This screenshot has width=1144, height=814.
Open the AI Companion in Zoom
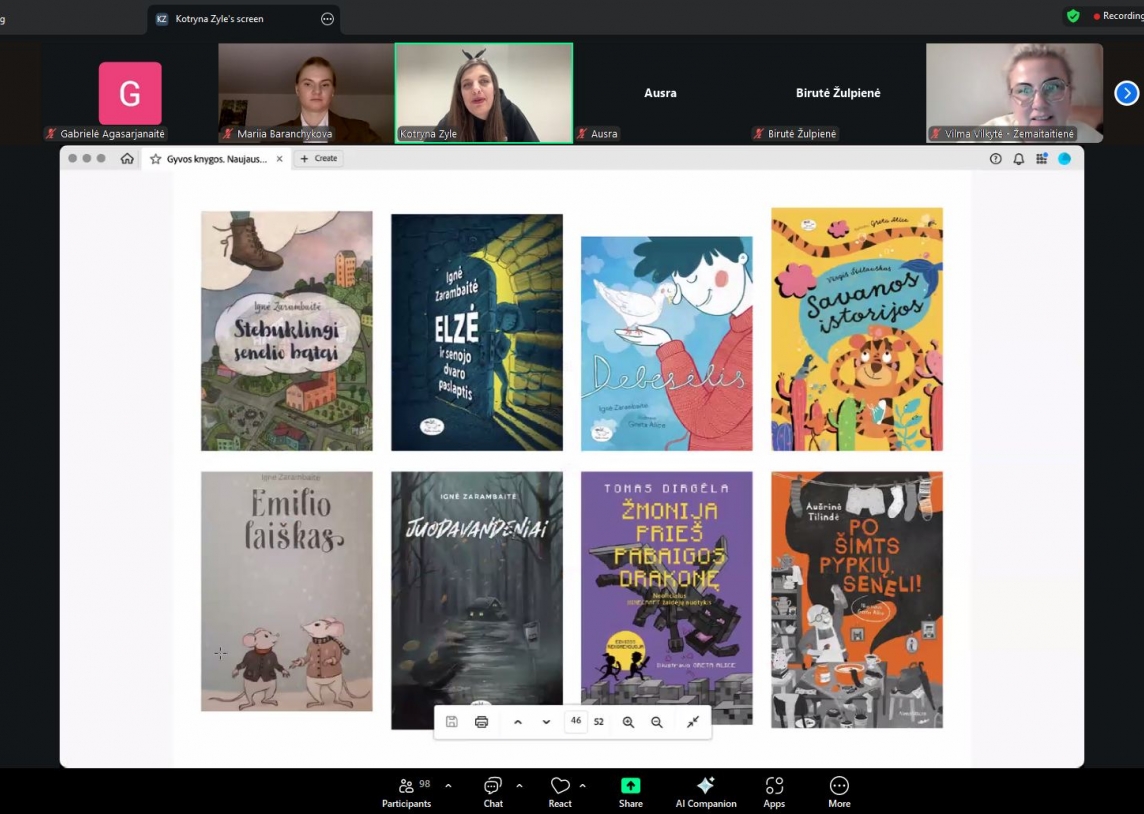pyautogui.click(x=706, y=791)
